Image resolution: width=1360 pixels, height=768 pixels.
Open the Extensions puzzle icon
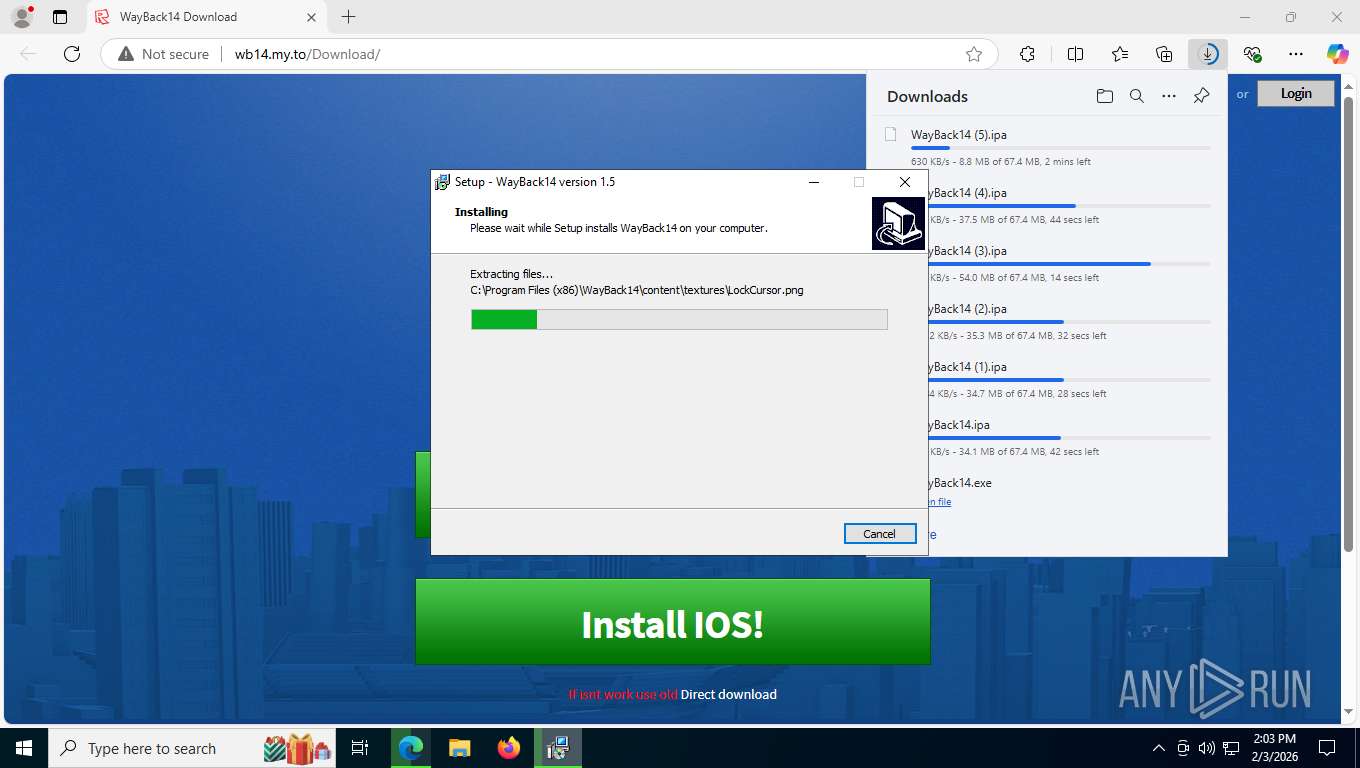(x=1027, y=54)
